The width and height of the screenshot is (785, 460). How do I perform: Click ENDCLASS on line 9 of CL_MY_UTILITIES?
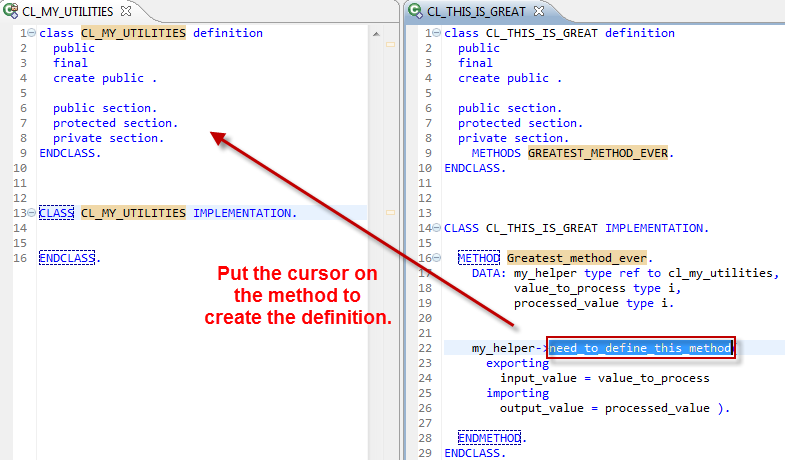[x=67, y=153]
